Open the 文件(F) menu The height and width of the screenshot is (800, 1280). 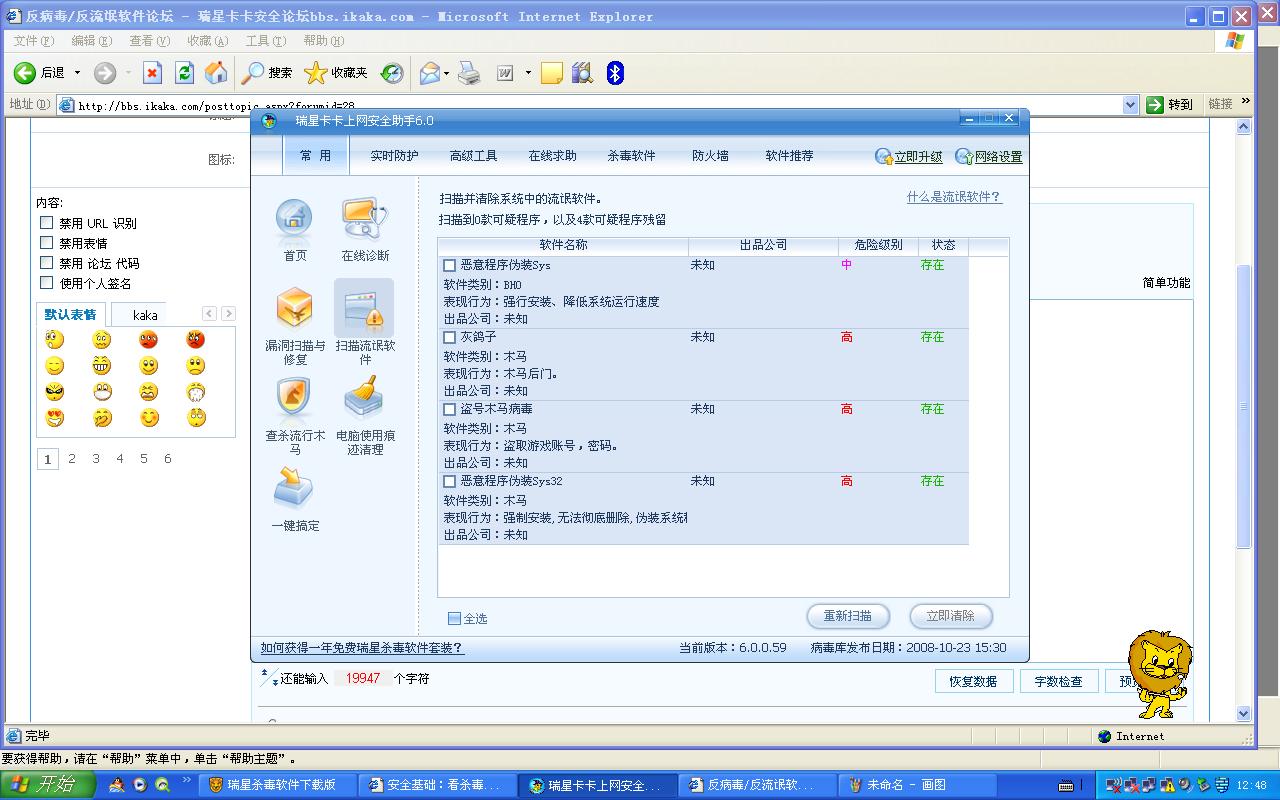34,41
